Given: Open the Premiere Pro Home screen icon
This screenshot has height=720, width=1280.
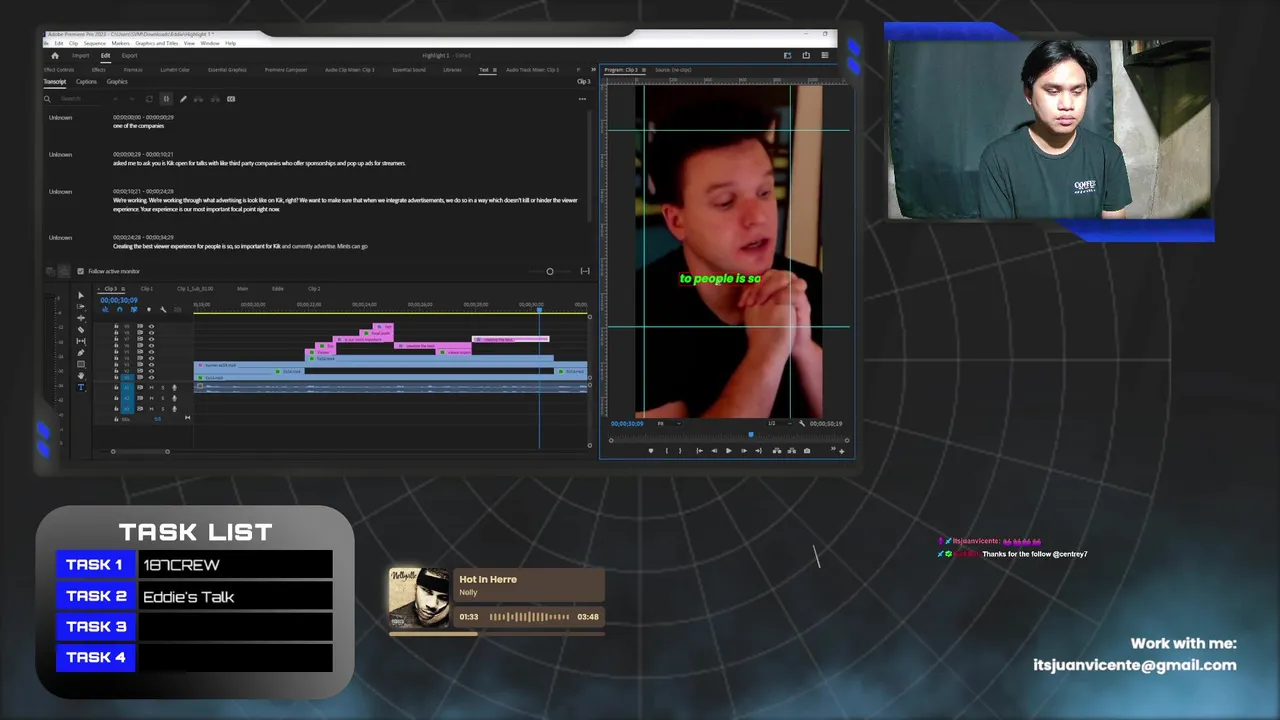Looking at the screenshot, I should pyautogui.click(x=55, y=56).
